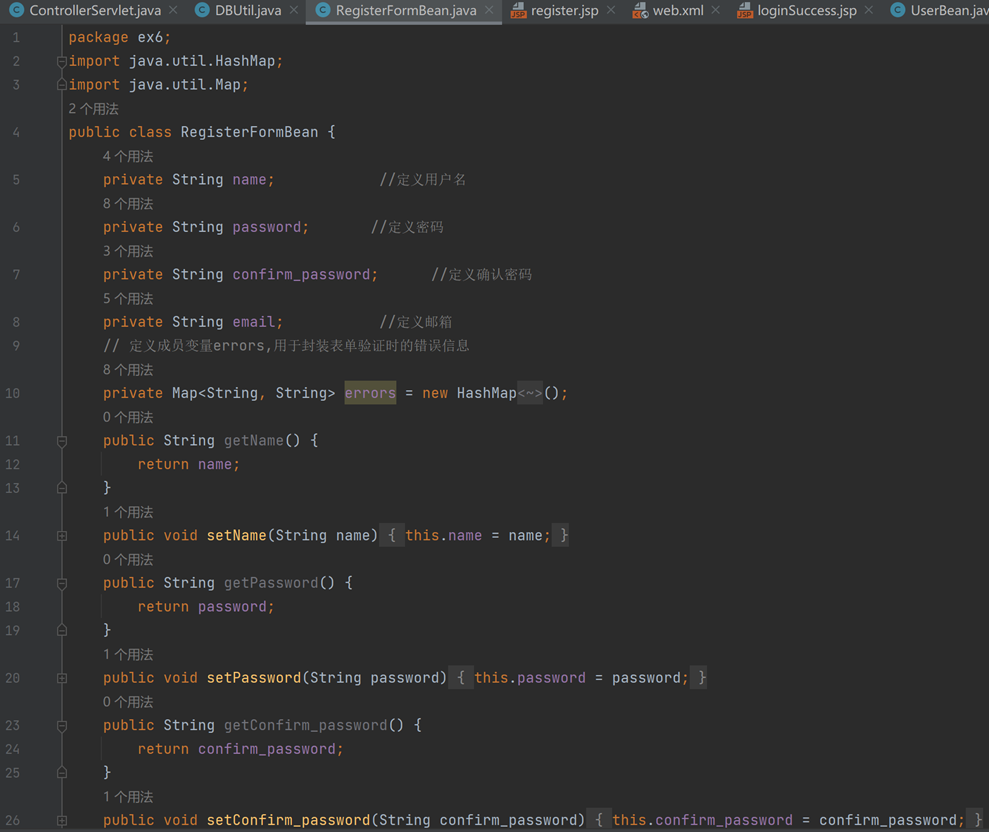Viewport: 989px width, 832px height.
Task: Close the register.jsp tab
Action: pyautogui.click(x=611, y=10)
